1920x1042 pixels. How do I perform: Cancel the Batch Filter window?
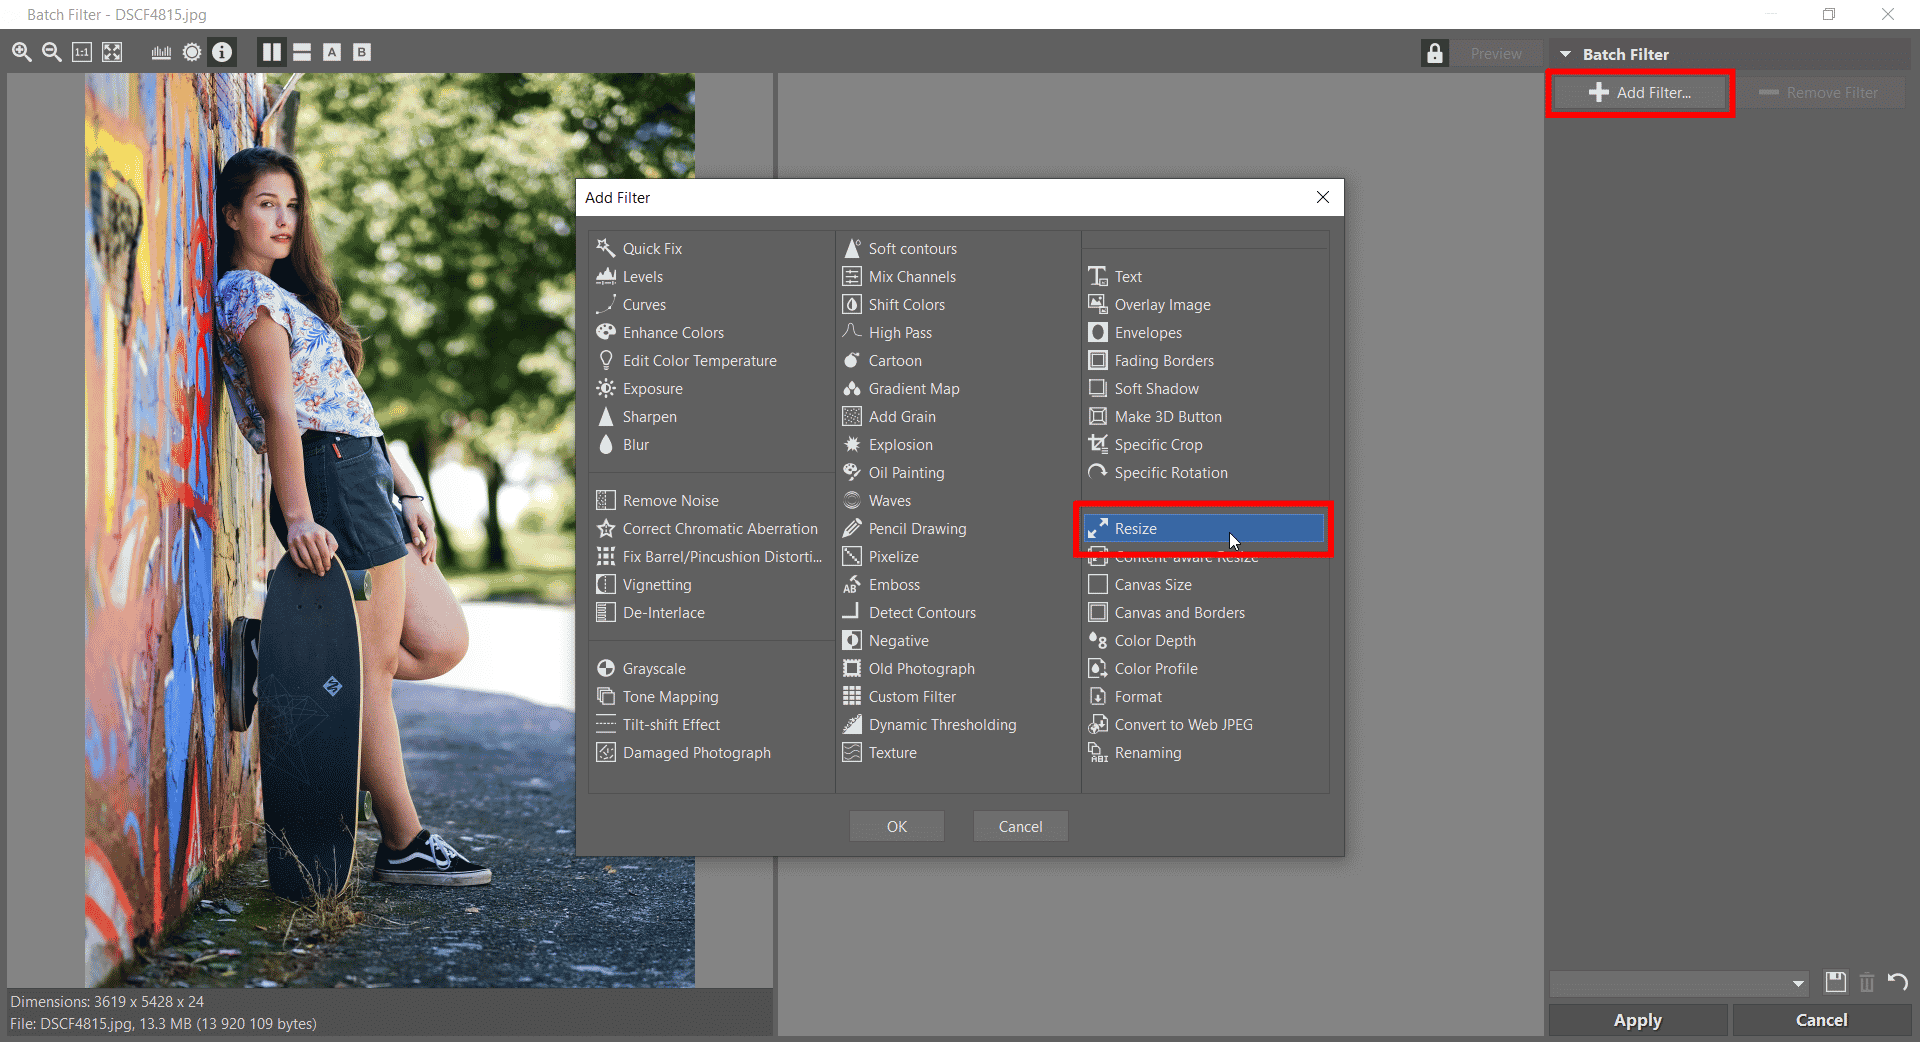[x=1821, y=1020]
